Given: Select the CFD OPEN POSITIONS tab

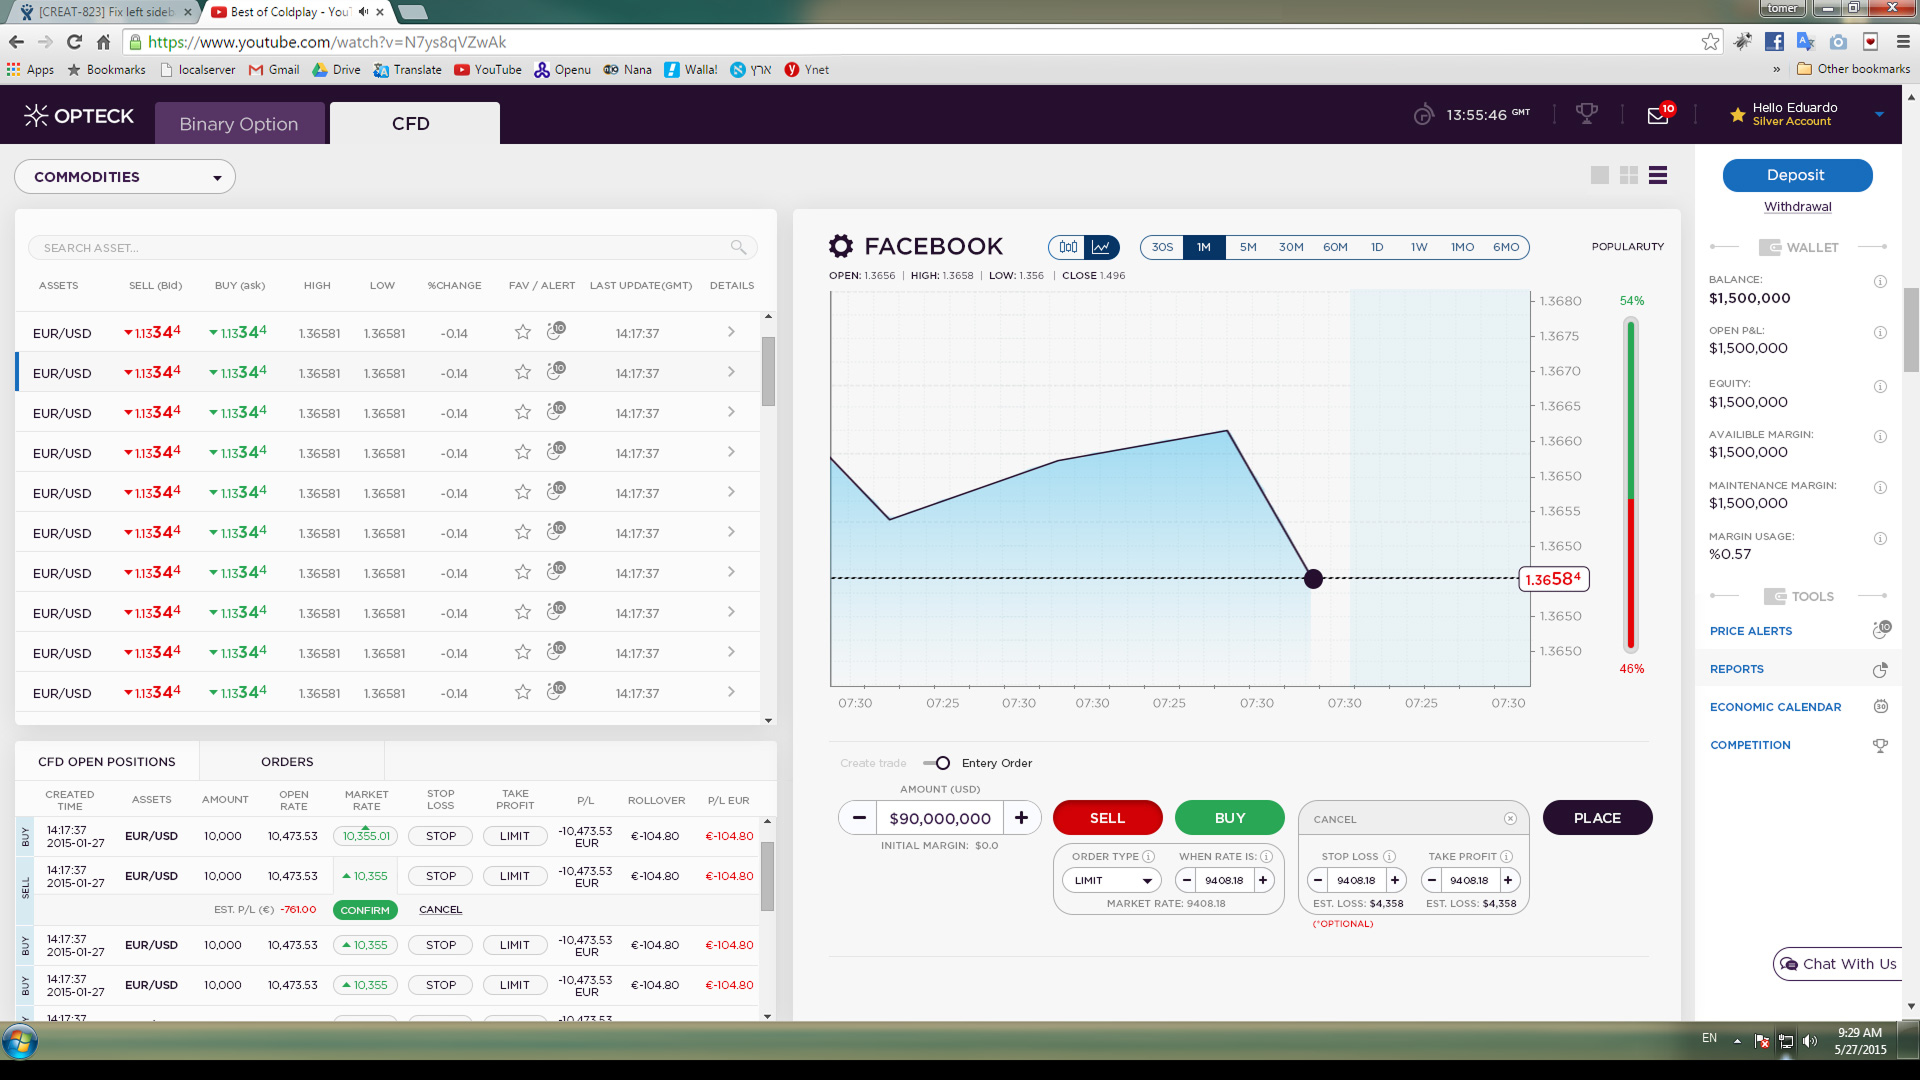Looking at the screenshot, I should [106, 762].
